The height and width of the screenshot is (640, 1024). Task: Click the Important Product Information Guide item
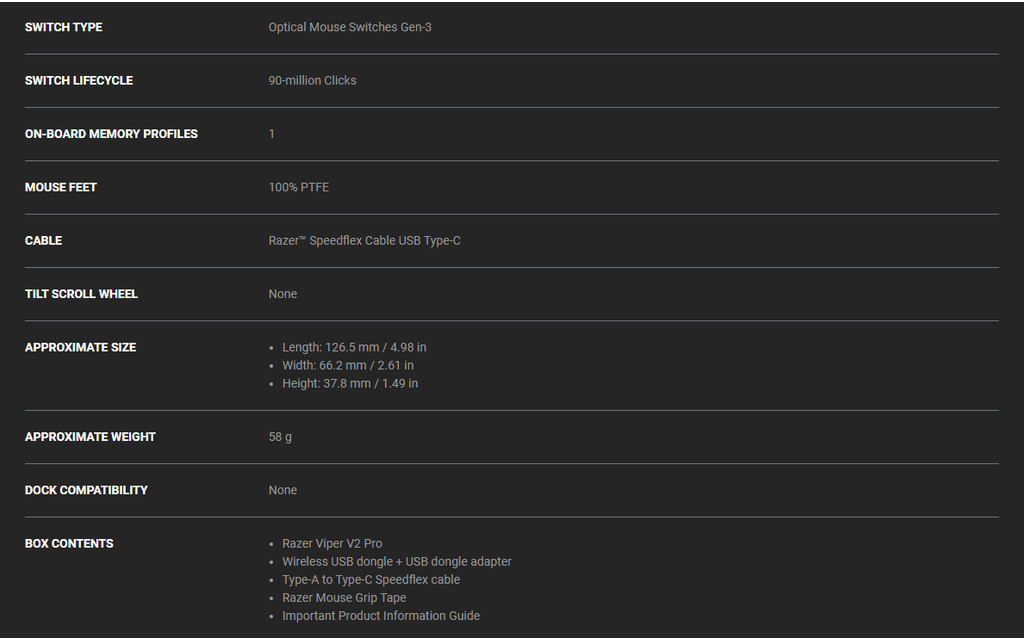point(380,616)
